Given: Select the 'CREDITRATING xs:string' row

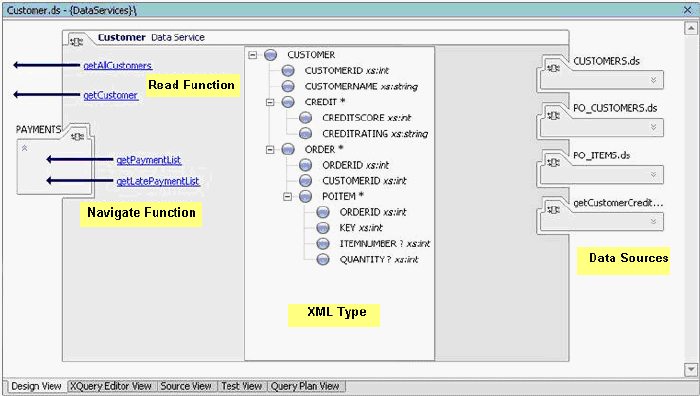Looking at the screenshot, I should 375,134.
